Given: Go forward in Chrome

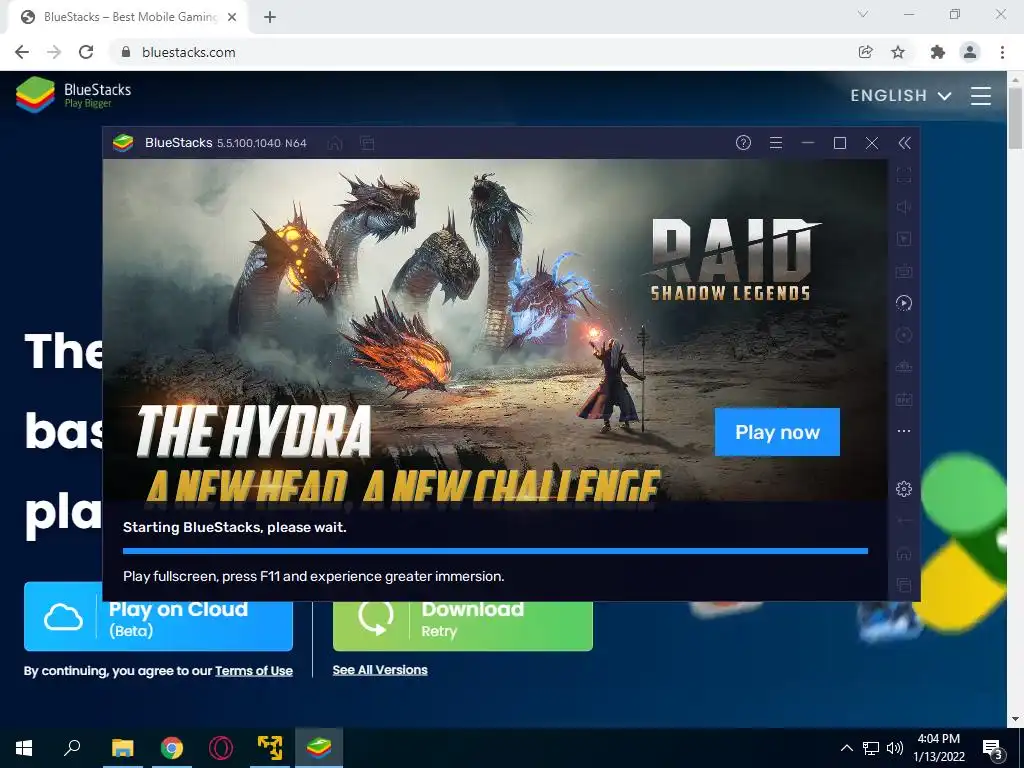Looking at the screenshot, I should click(x=54, y=52).
